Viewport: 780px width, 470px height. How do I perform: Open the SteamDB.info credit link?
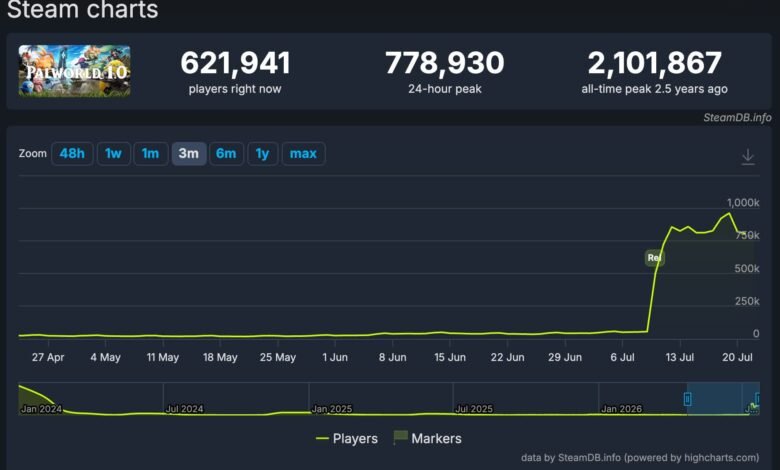click(x=737, y=118)
